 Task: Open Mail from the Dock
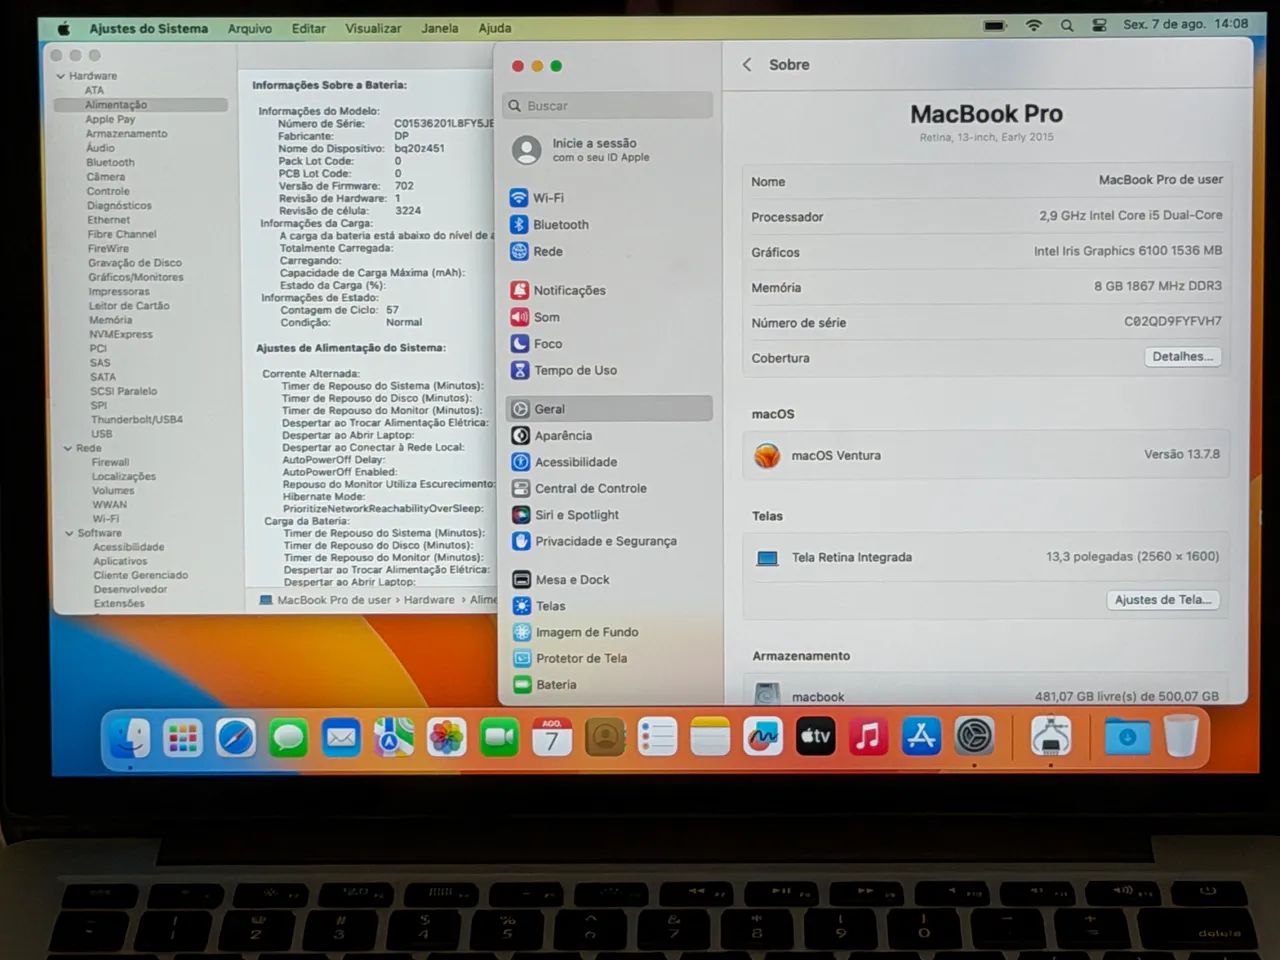point(341,738)
